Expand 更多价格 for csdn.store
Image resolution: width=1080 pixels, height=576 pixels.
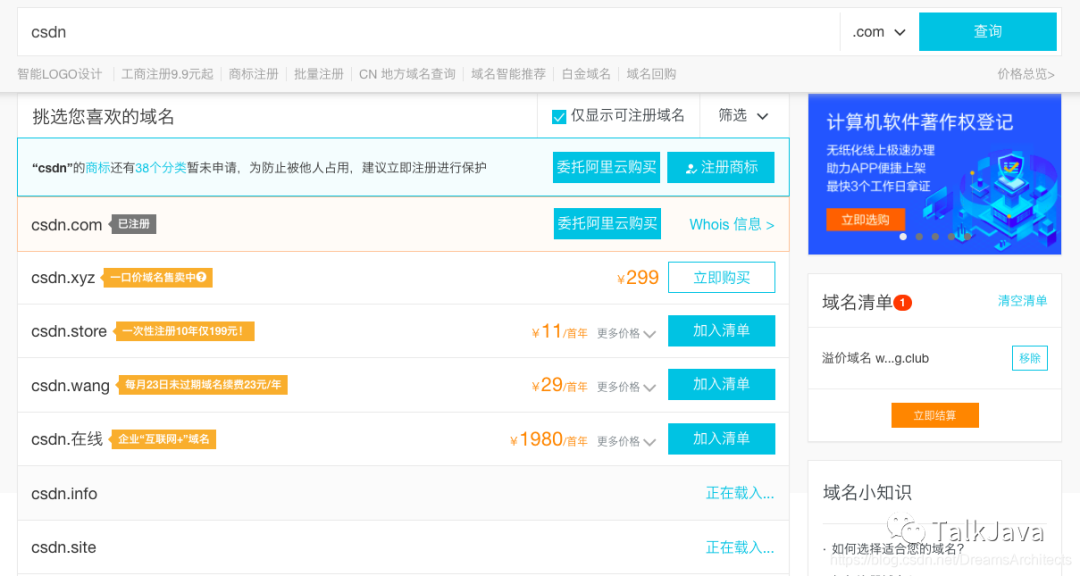[x=626, y=333]
